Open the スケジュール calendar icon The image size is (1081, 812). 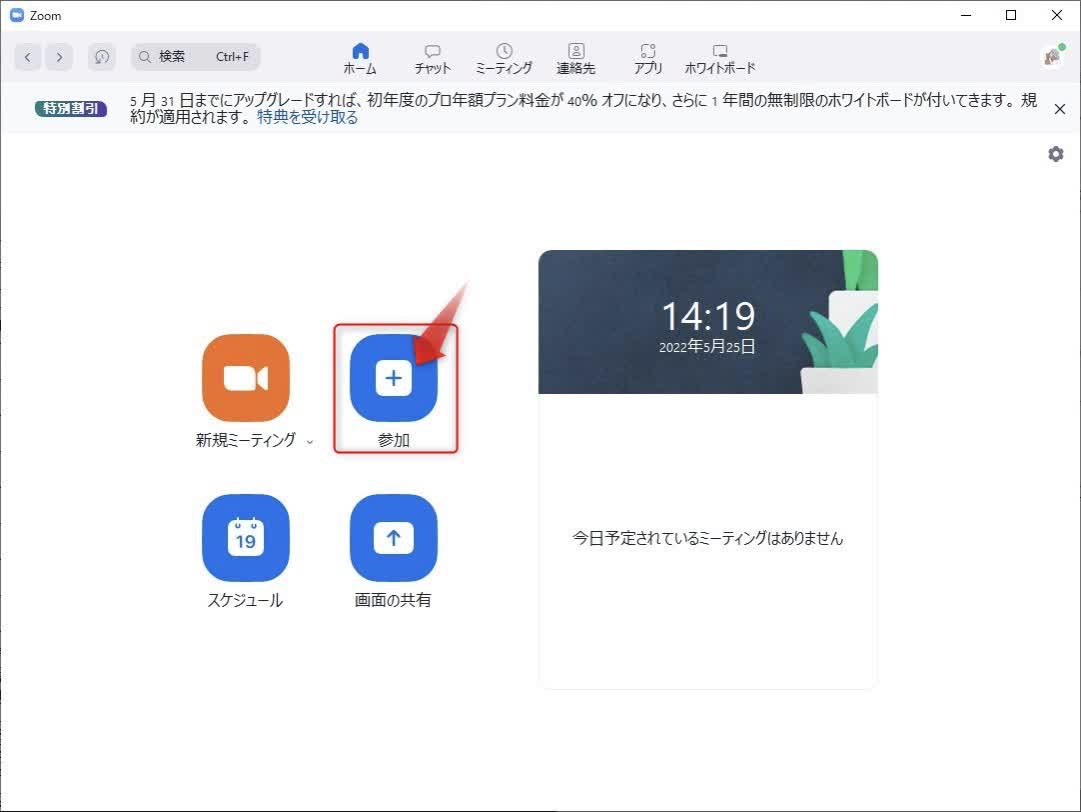(245, 538)
